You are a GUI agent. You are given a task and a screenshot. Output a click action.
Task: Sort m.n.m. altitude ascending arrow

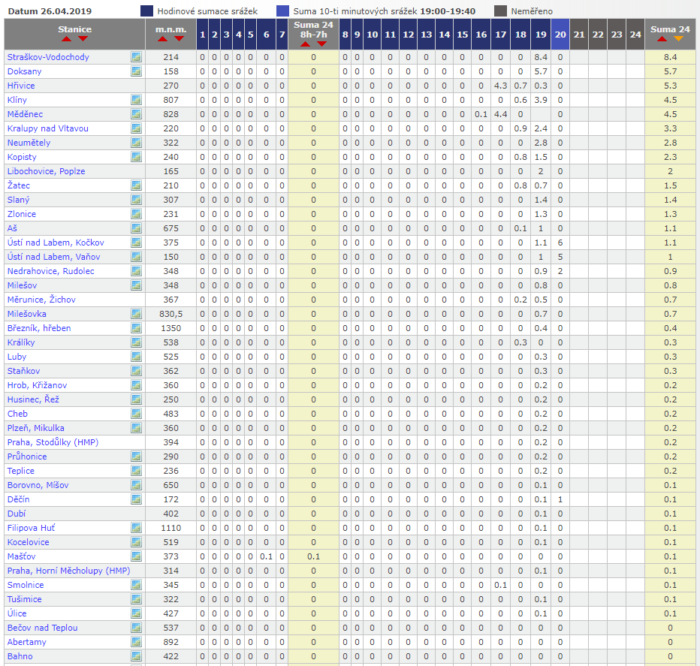[162, 39]
